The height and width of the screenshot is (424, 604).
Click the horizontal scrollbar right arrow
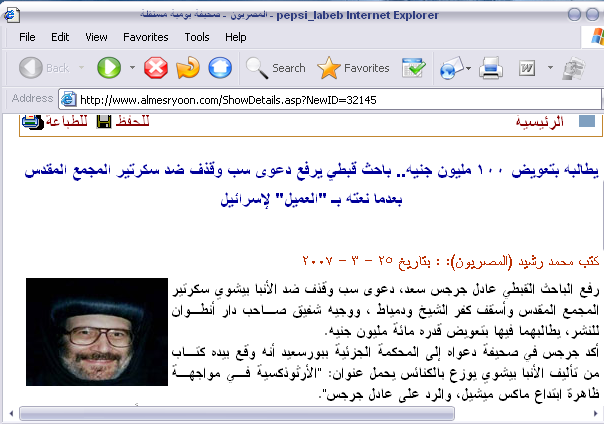pyautogui.click(x=596, y=414)
